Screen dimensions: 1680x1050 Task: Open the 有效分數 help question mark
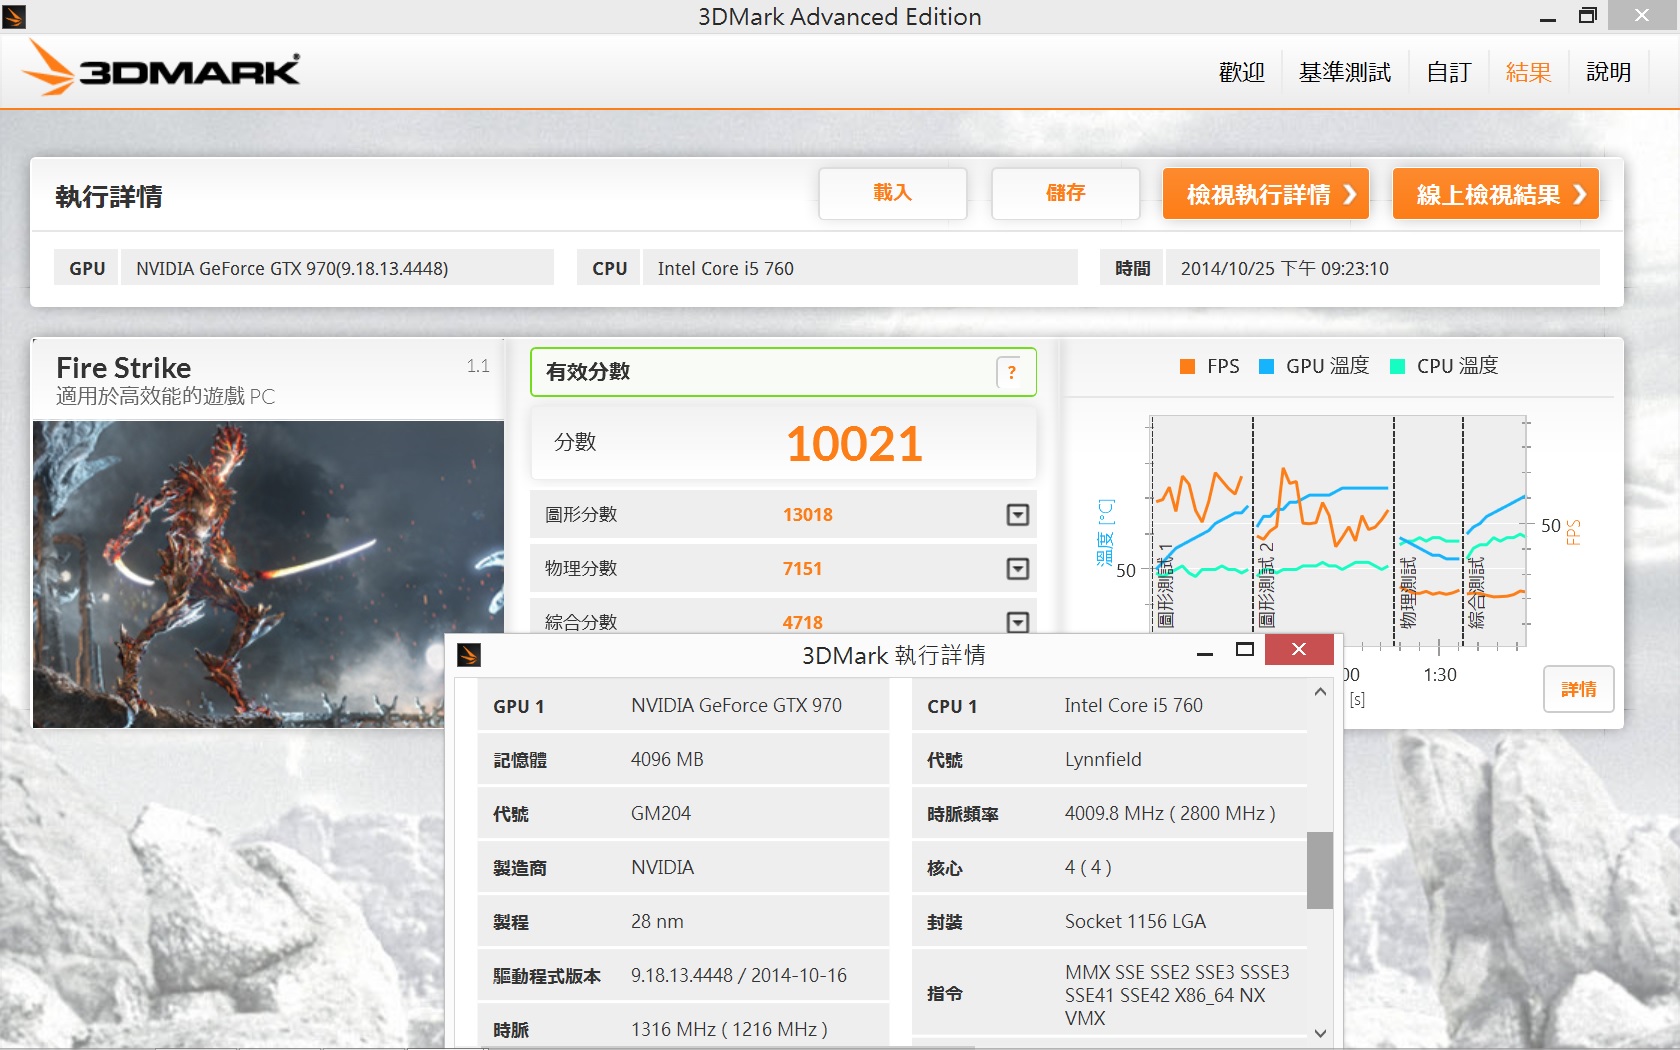(x=1010, y=372)
